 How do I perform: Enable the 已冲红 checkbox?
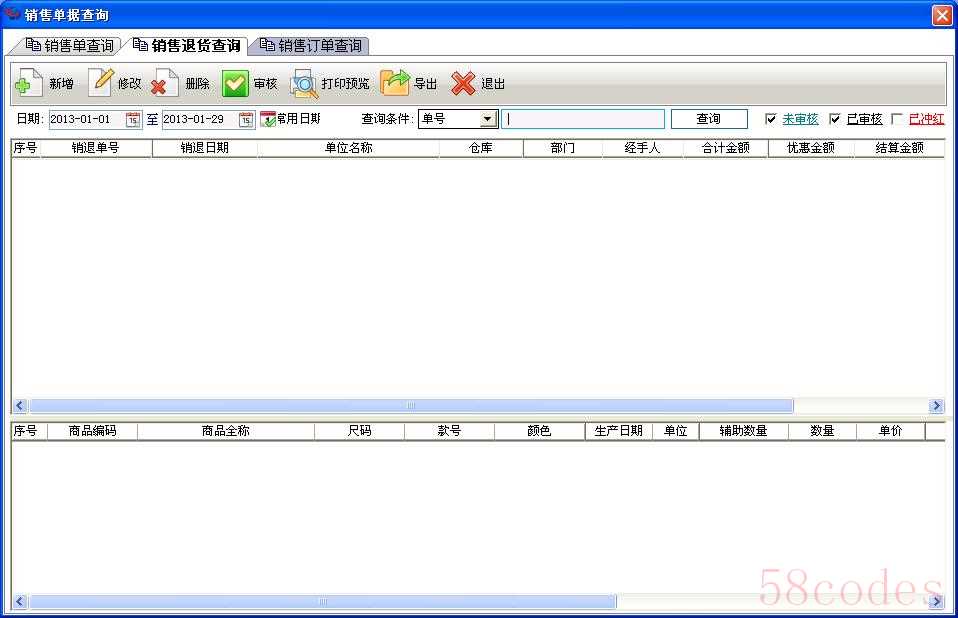point(897,119)
